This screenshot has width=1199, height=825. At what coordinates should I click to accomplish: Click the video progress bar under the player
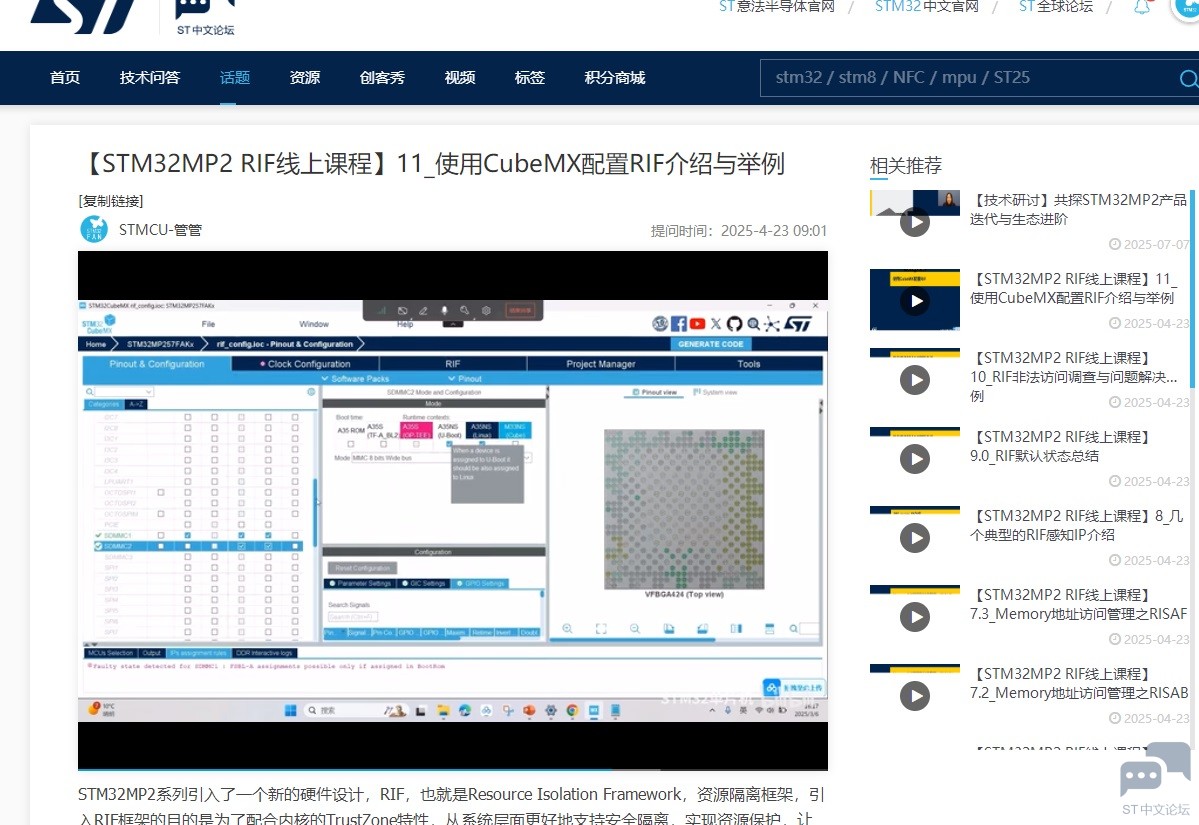pos(453,769)
